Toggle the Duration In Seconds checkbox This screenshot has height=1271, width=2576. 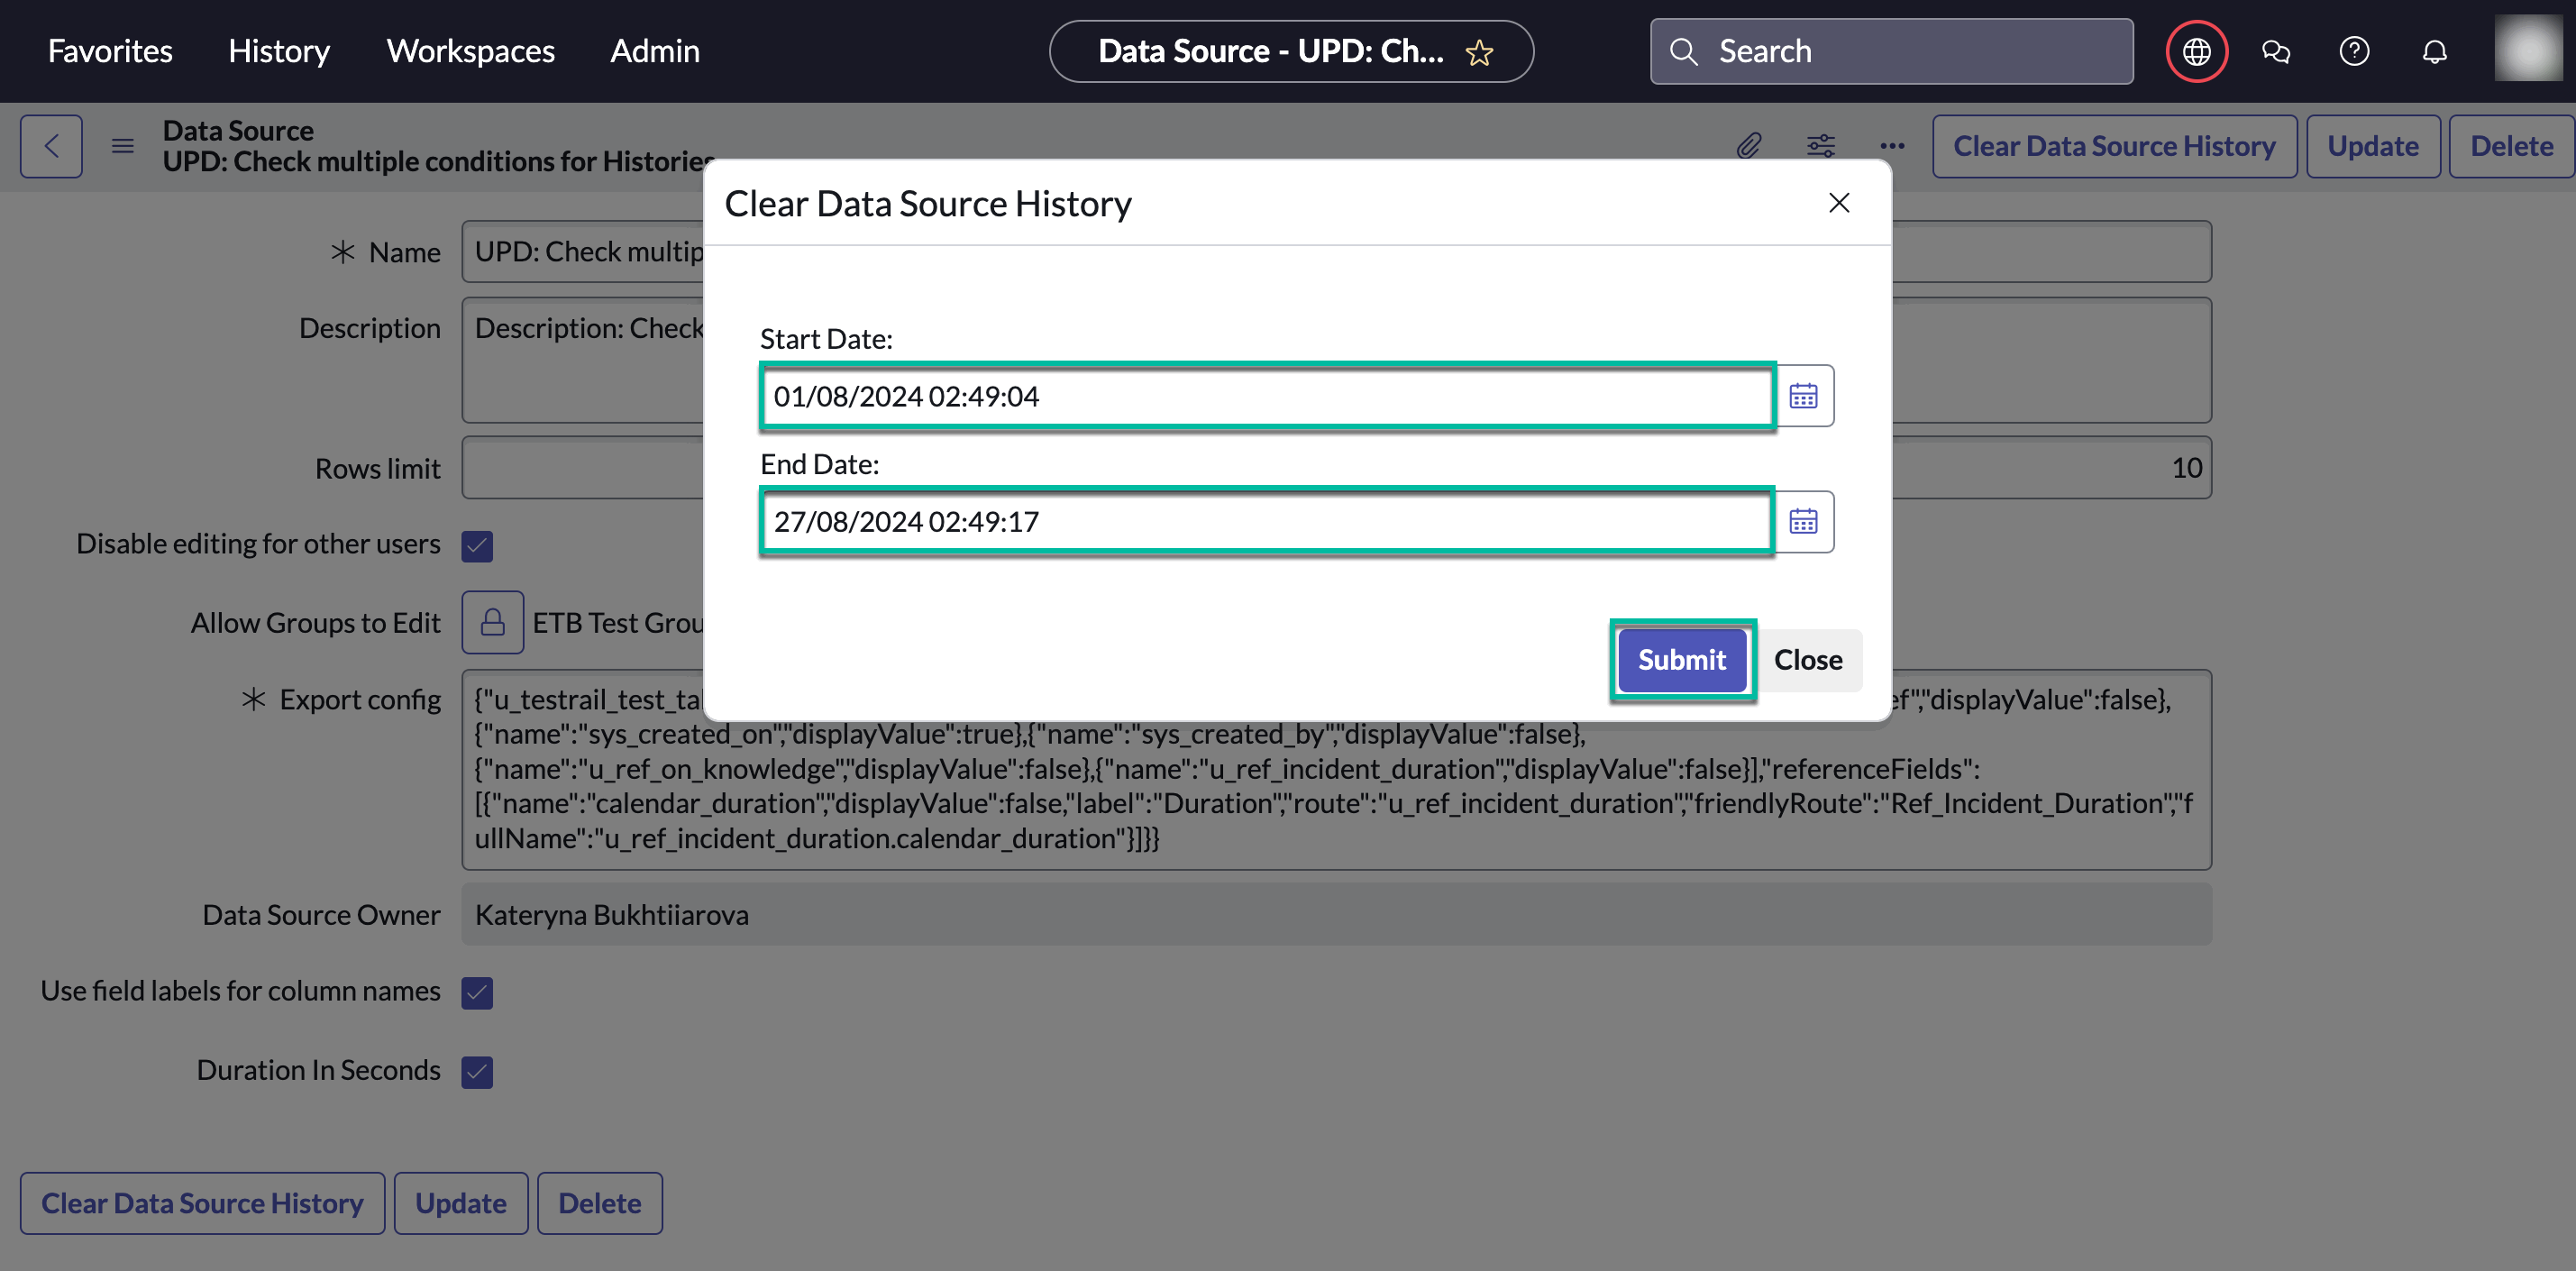tap(478, 1072)
